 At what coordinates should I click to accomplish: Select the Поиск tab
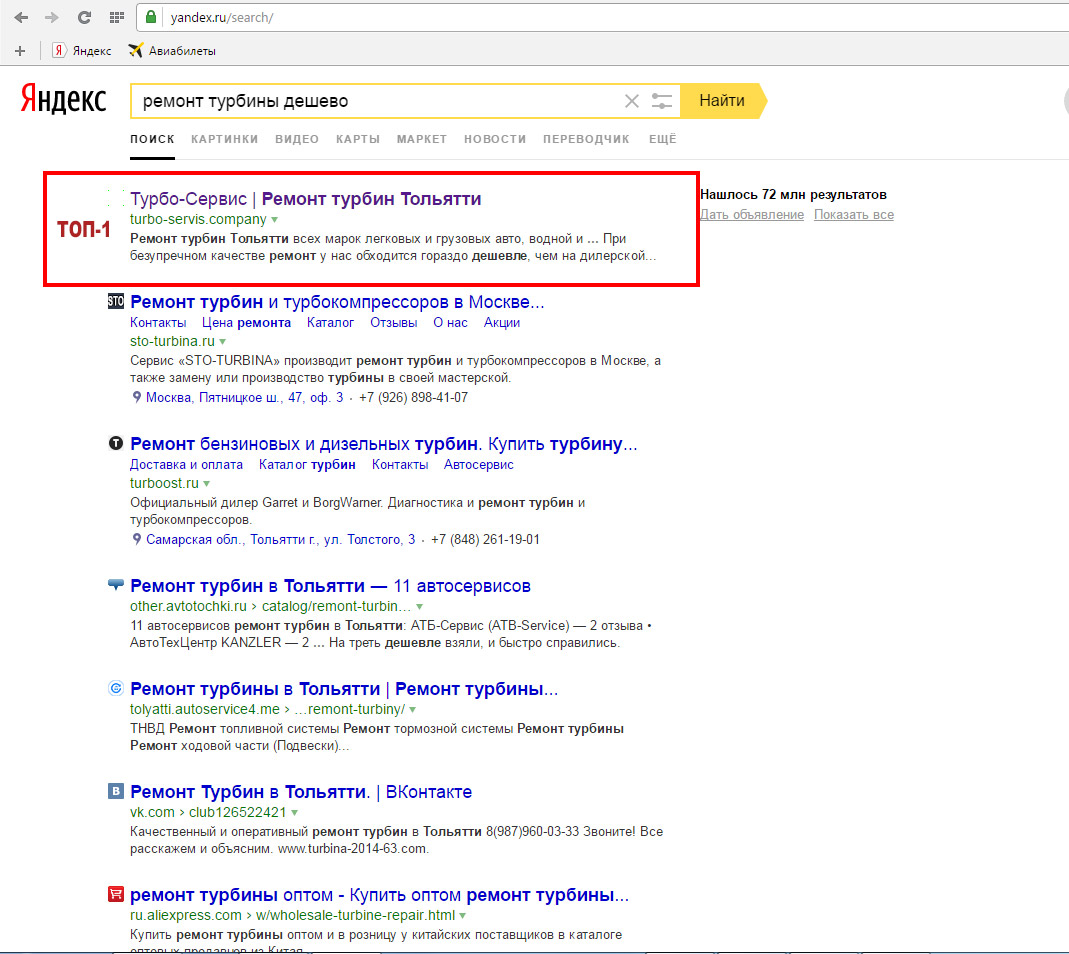click(x=153, y=139)
